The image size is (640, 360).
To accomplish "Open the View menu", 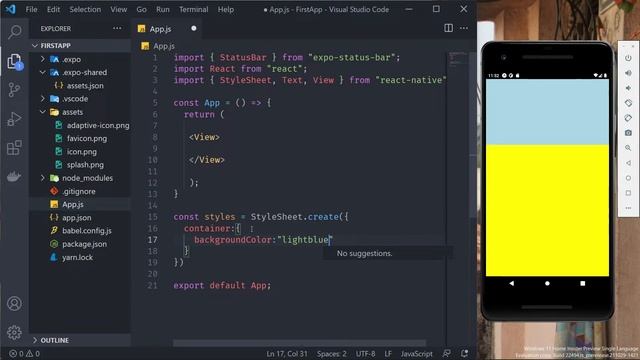I will pyautogui.click(x=118, y=9).
